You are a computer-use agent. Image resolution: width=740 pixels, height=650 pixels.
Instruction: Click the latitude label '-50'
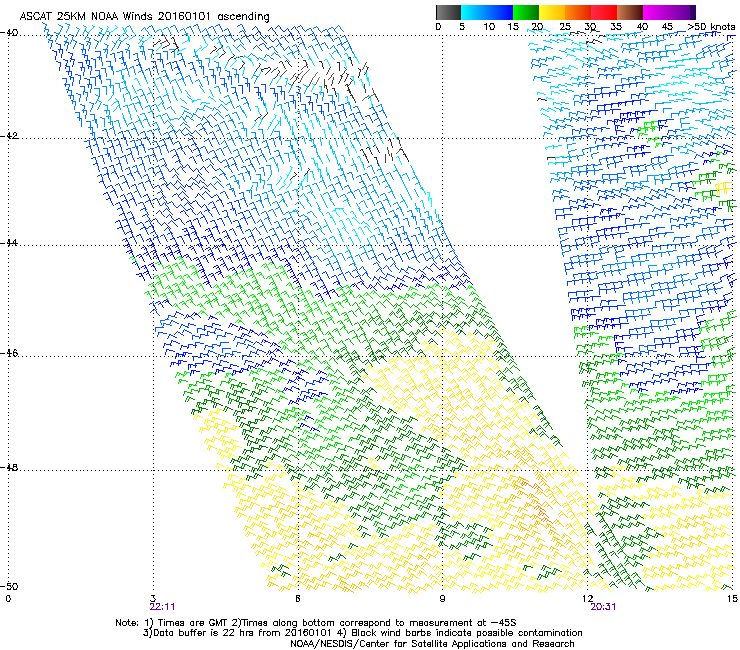[x=9, y=586]
